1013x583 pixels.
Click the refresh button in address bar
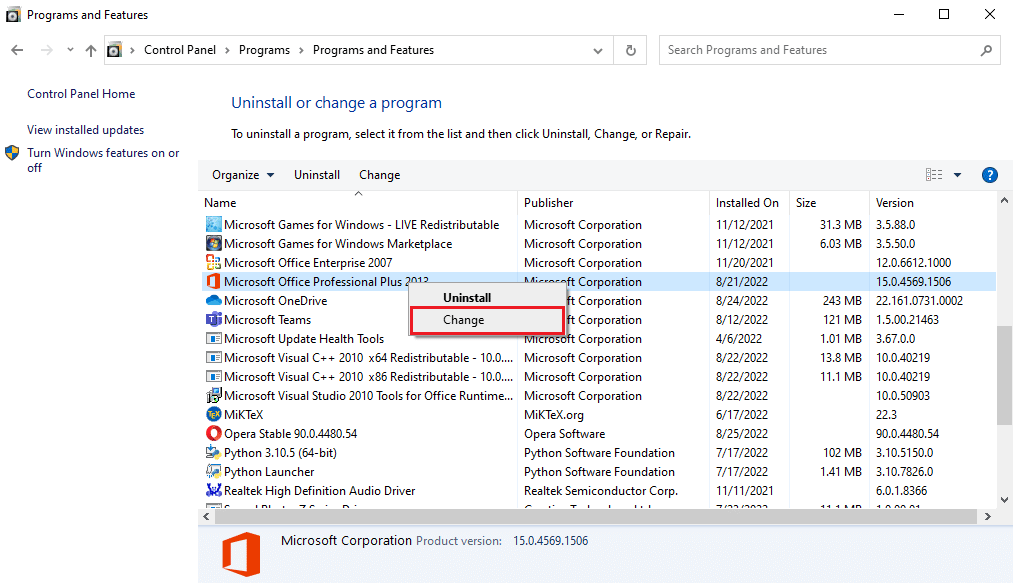pos(631,50)
